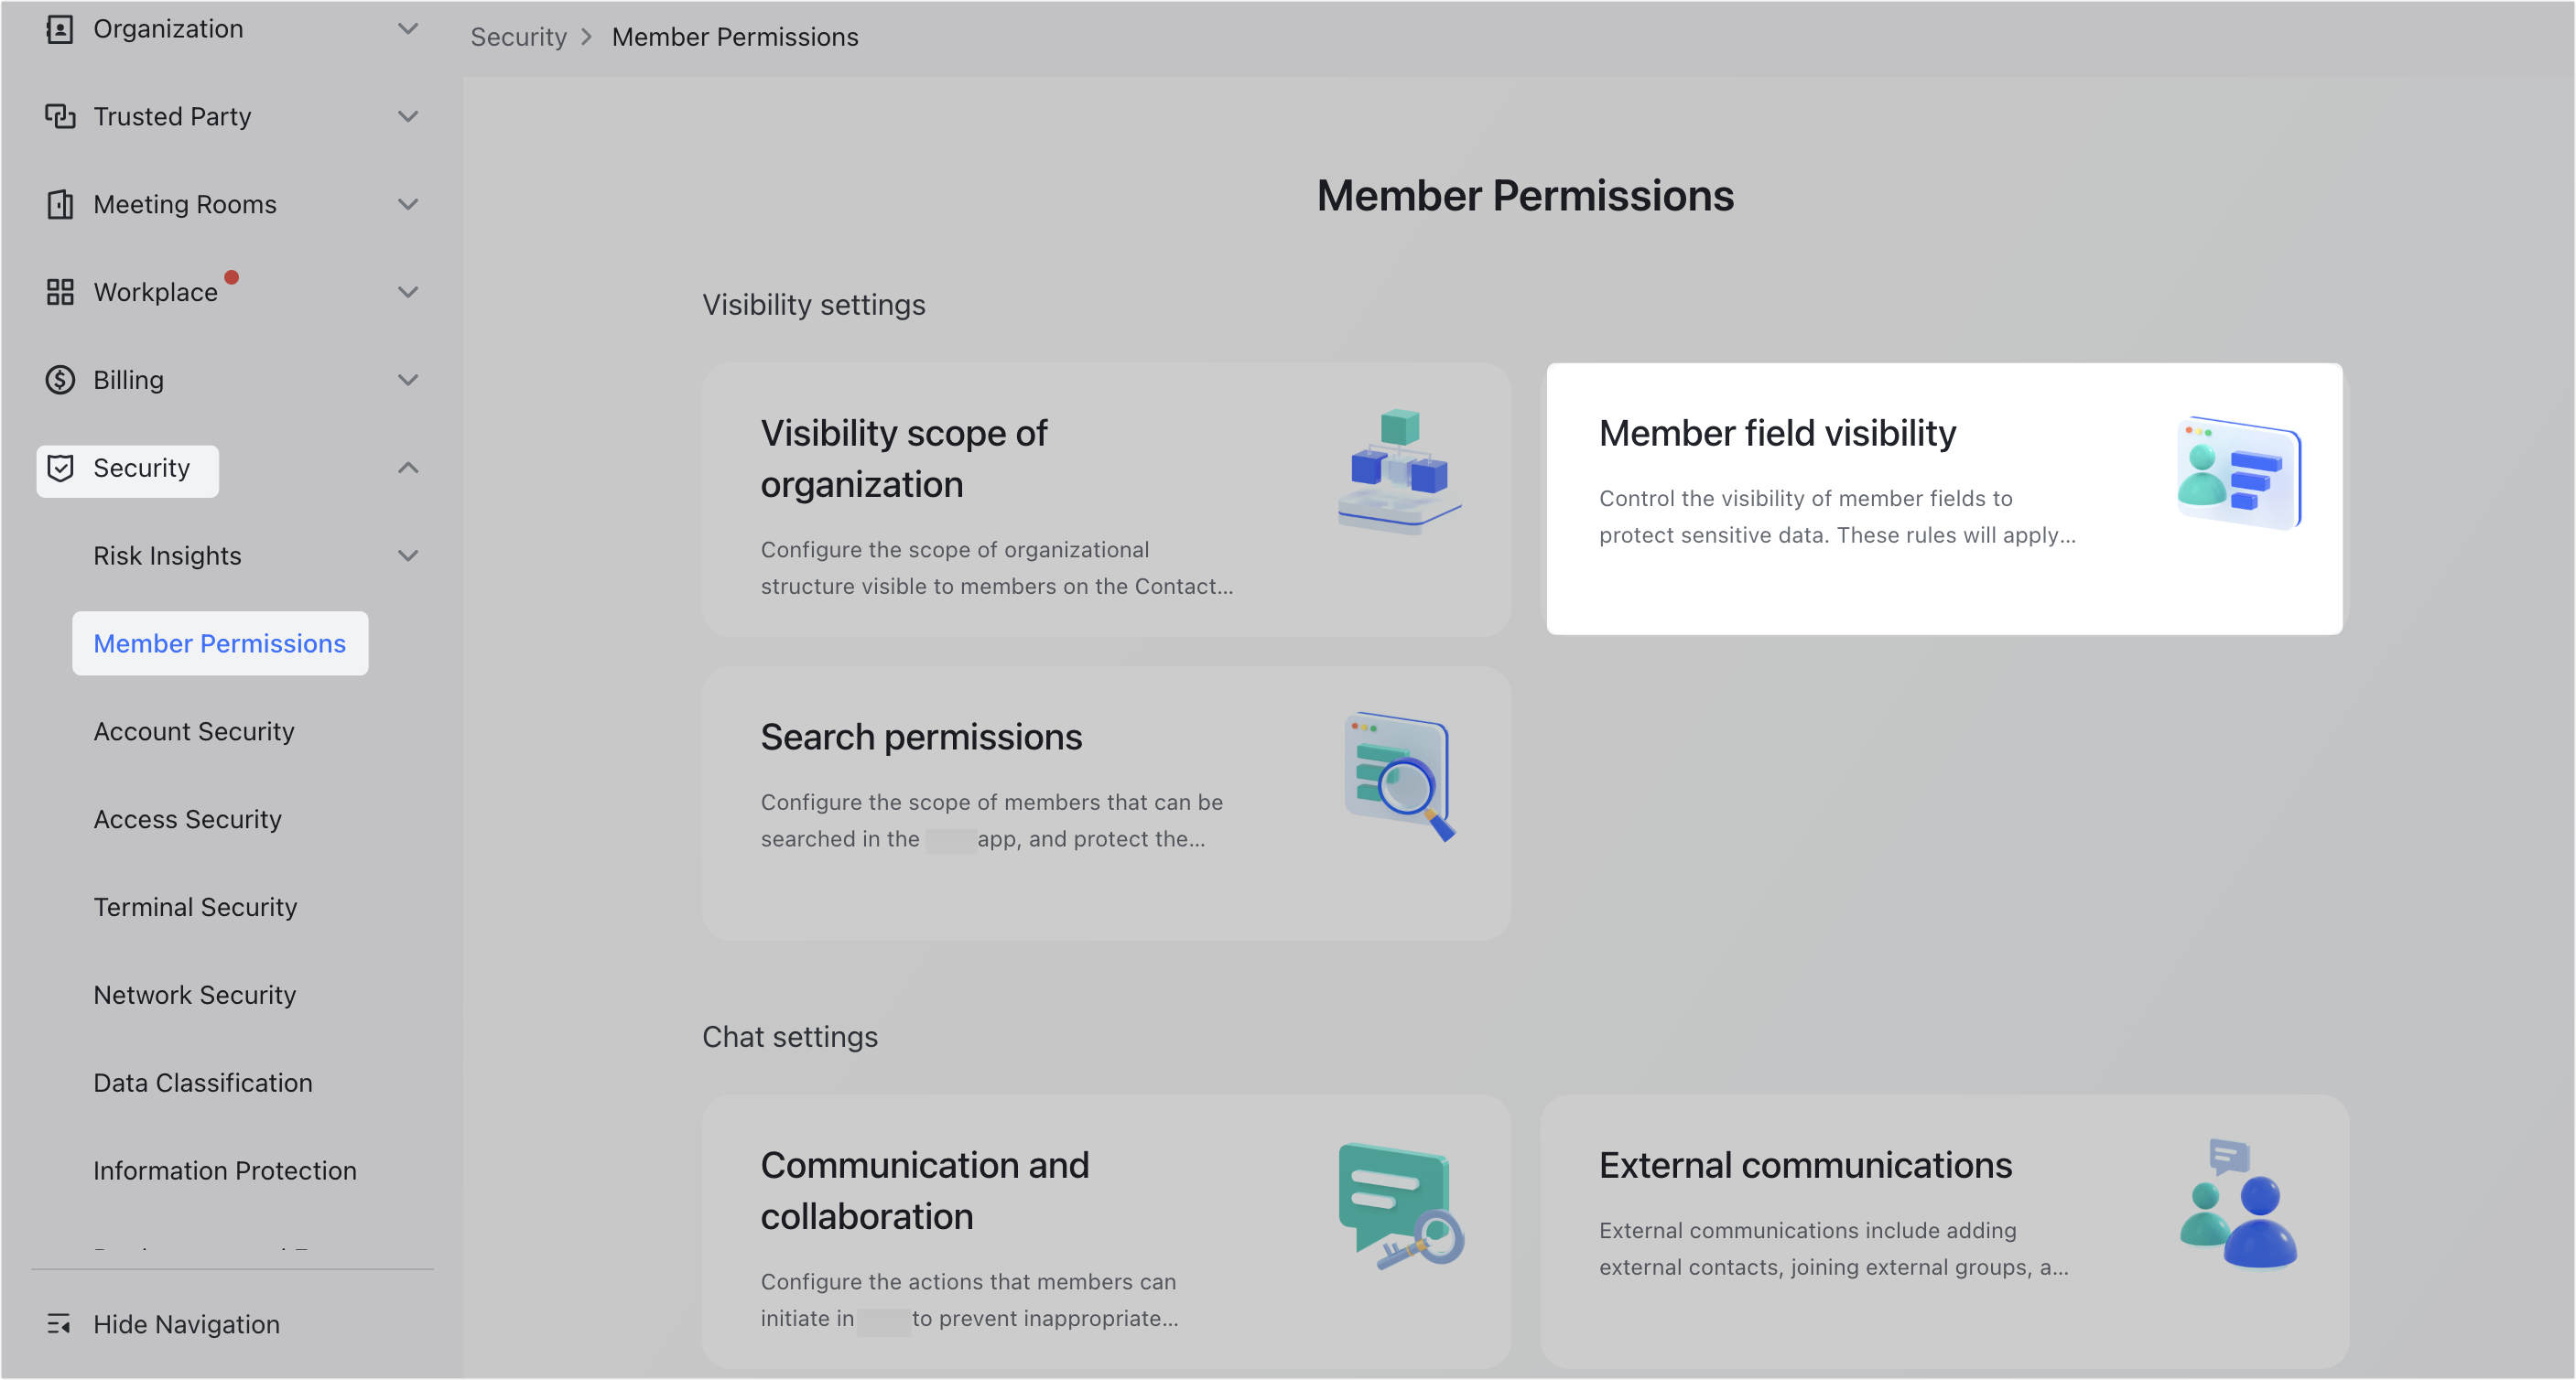Open the Security breadcrumb link
The width and height of the screenshot is (2576, 1380).
pyautogui.click(x=518, y=36)
